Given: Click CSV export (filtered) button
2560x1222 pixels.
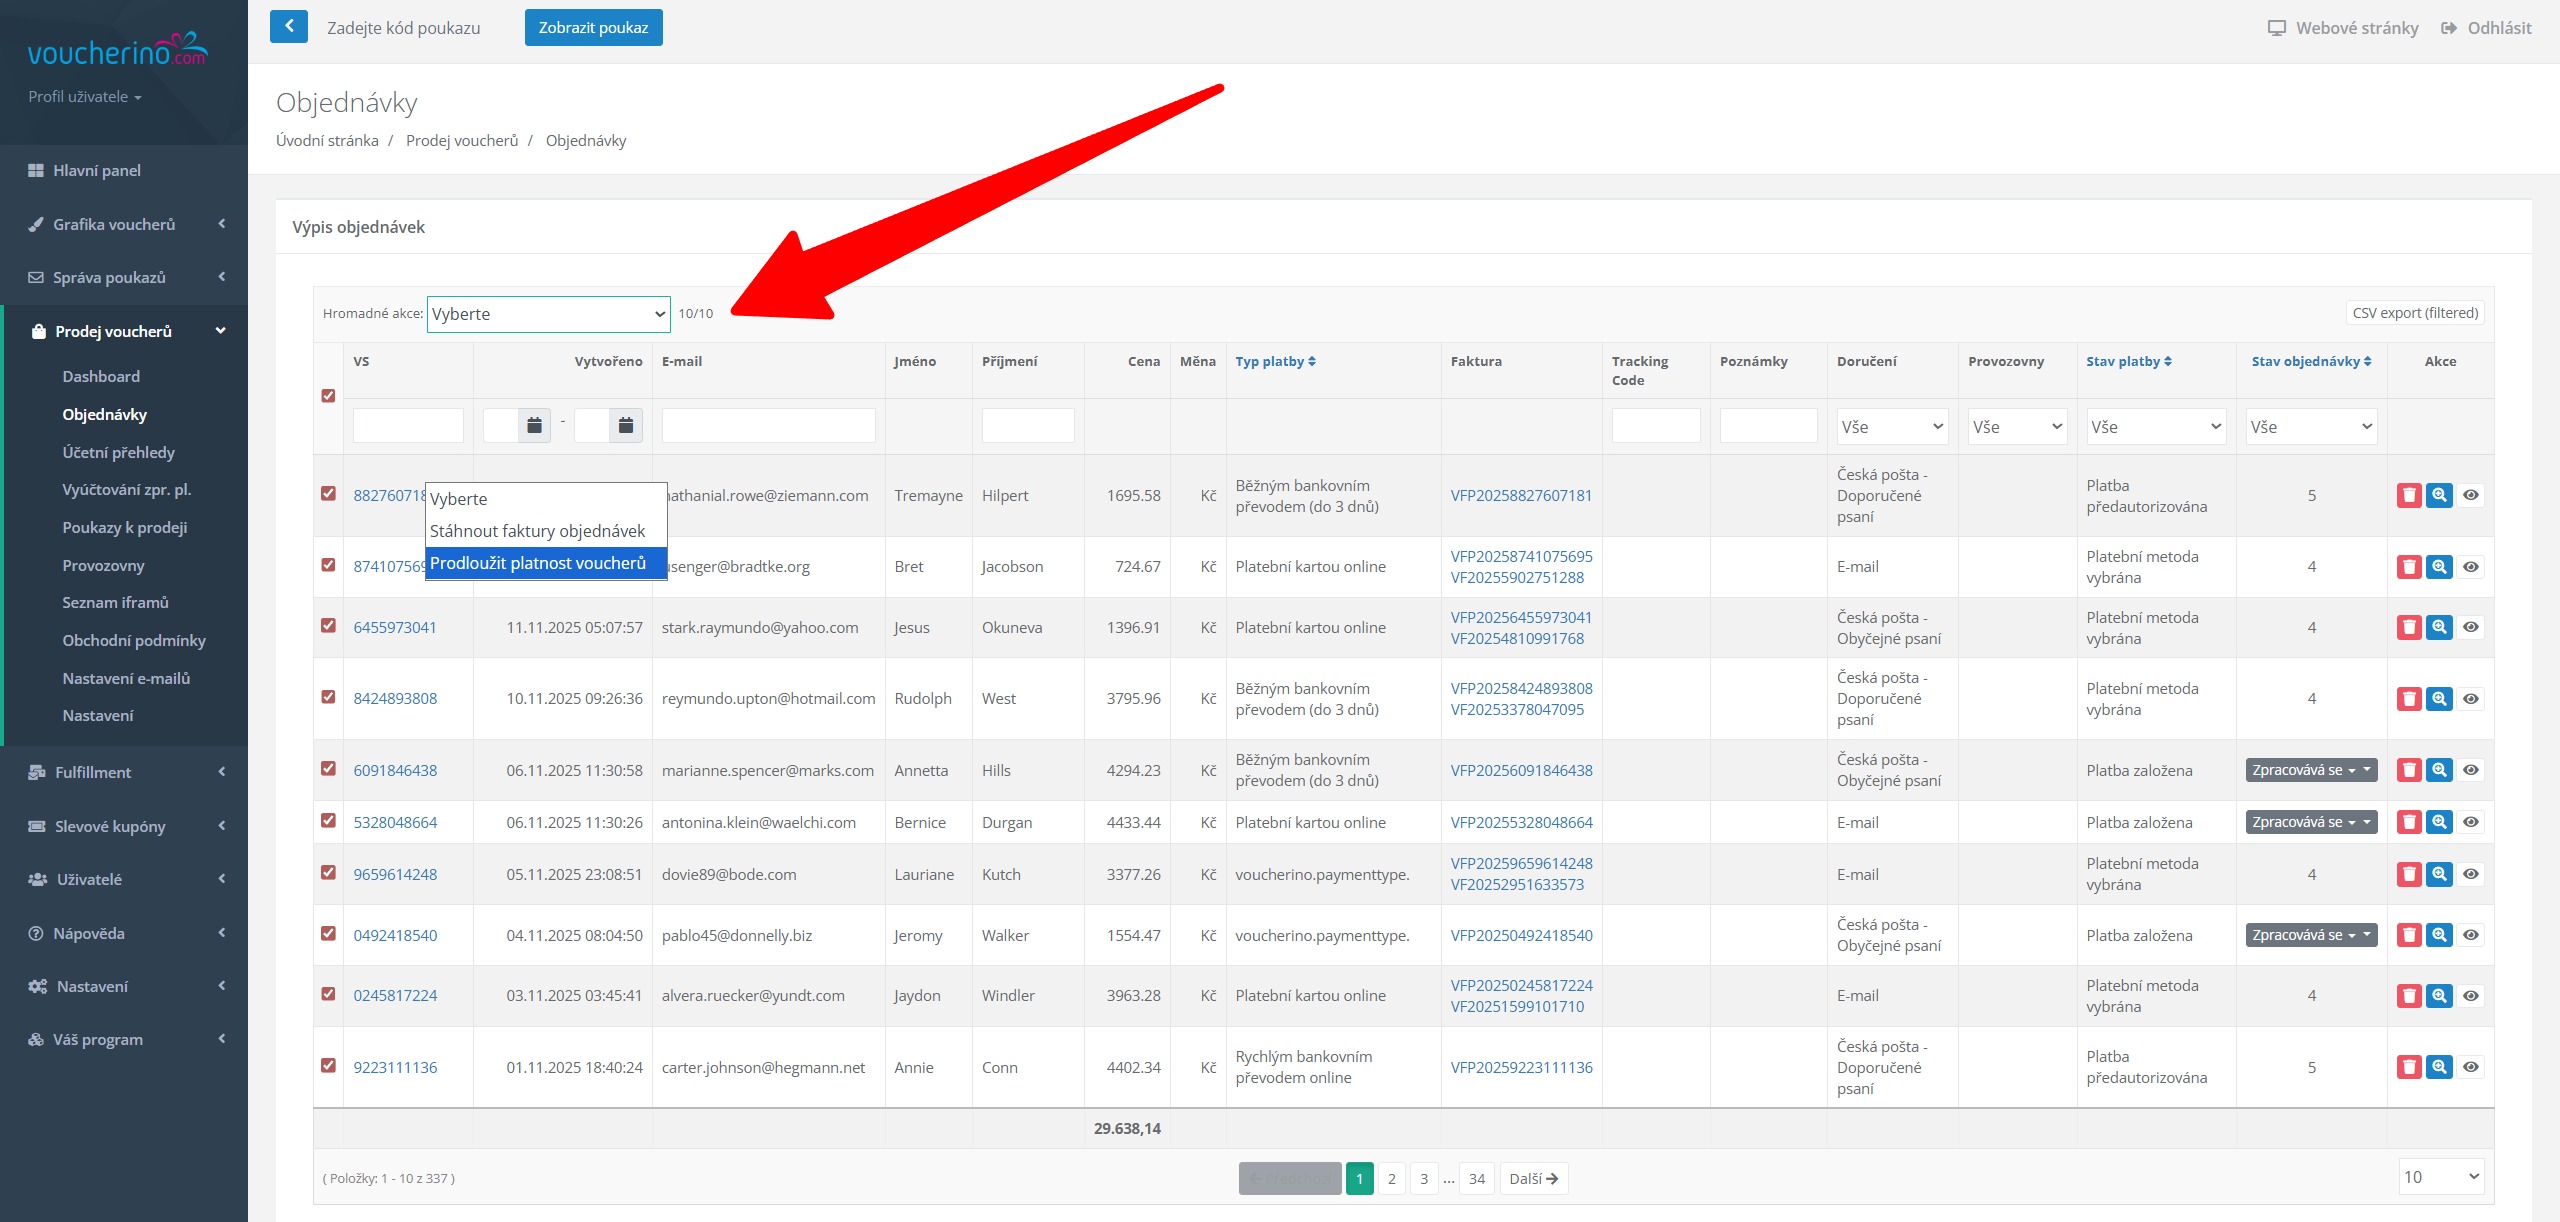Looking at the screenshot, I should (x=2415, y=313).
